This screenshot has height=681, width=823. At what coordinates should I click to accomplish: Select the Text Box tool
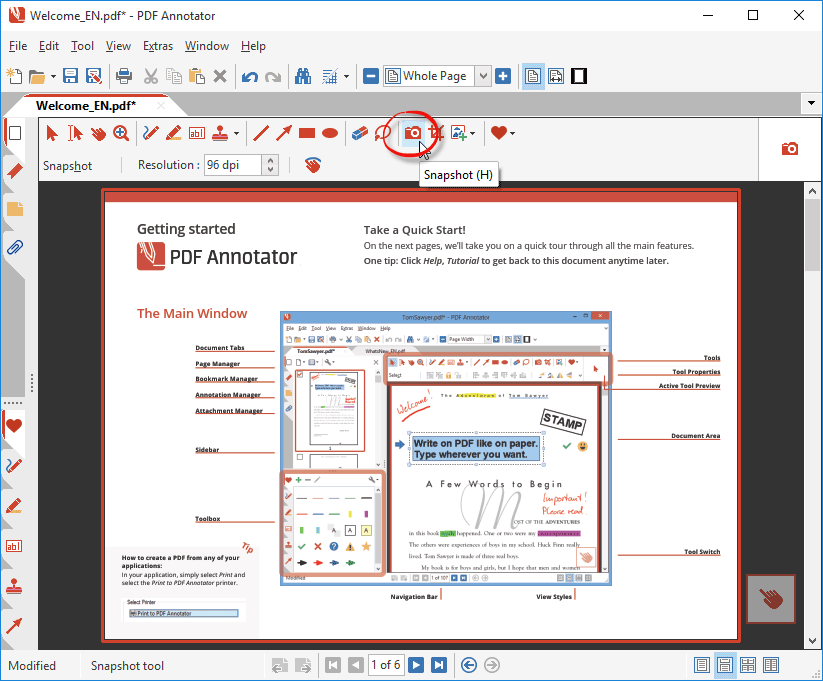click(x=195, y=132)
